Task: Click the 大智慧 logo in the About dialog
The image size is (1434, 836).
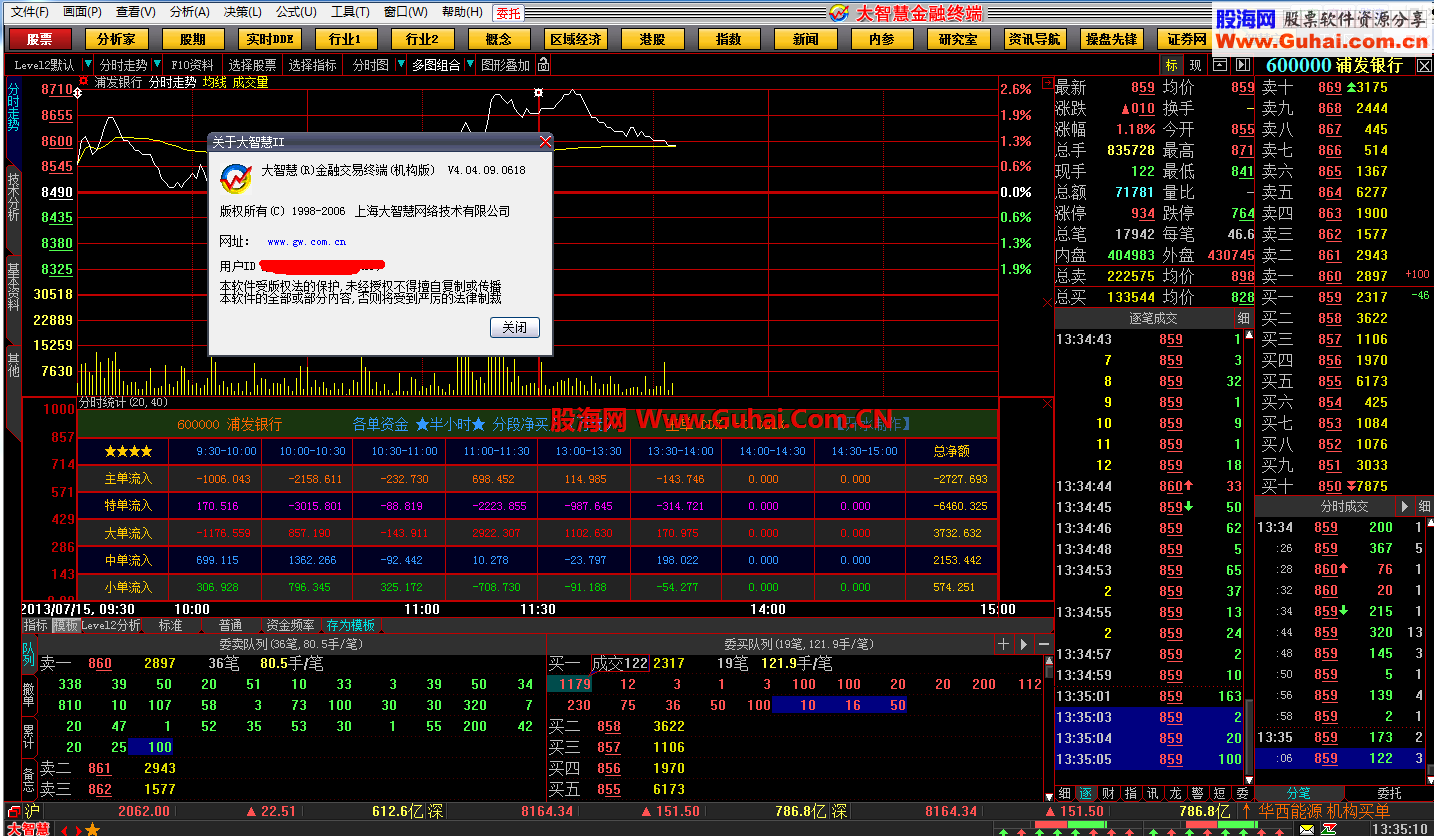Action: coord(236,178)
